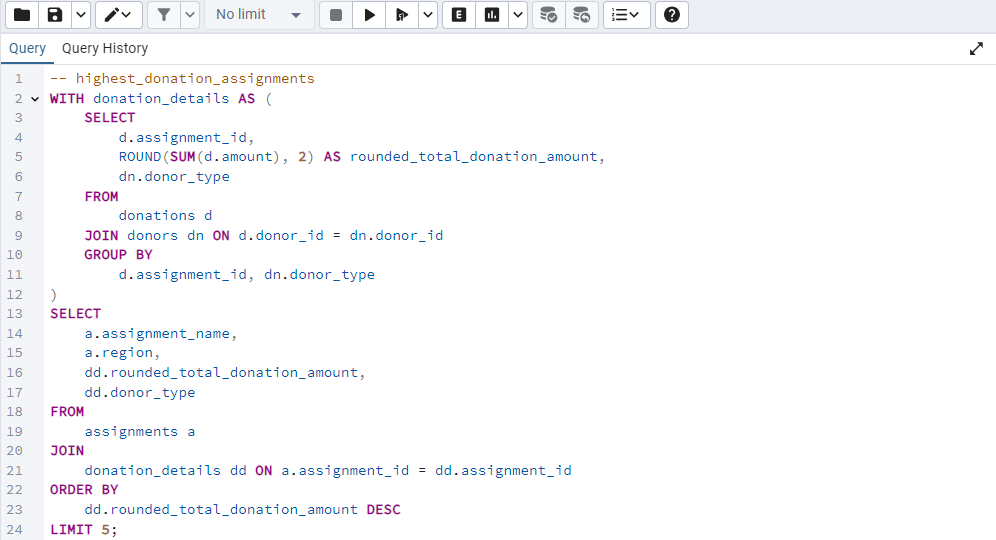Screen dimensions: 996x540
Task: Stop the running query
Action: pos(336,15)
